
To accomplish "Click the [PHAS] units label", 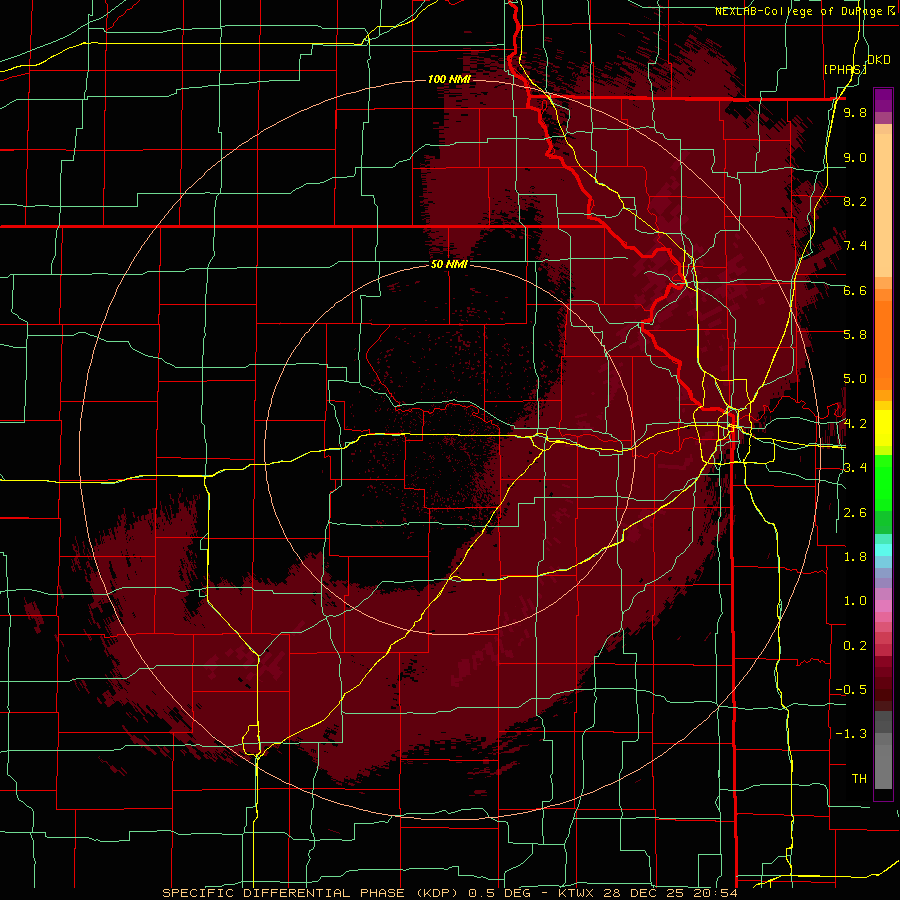I will (845, 69).
